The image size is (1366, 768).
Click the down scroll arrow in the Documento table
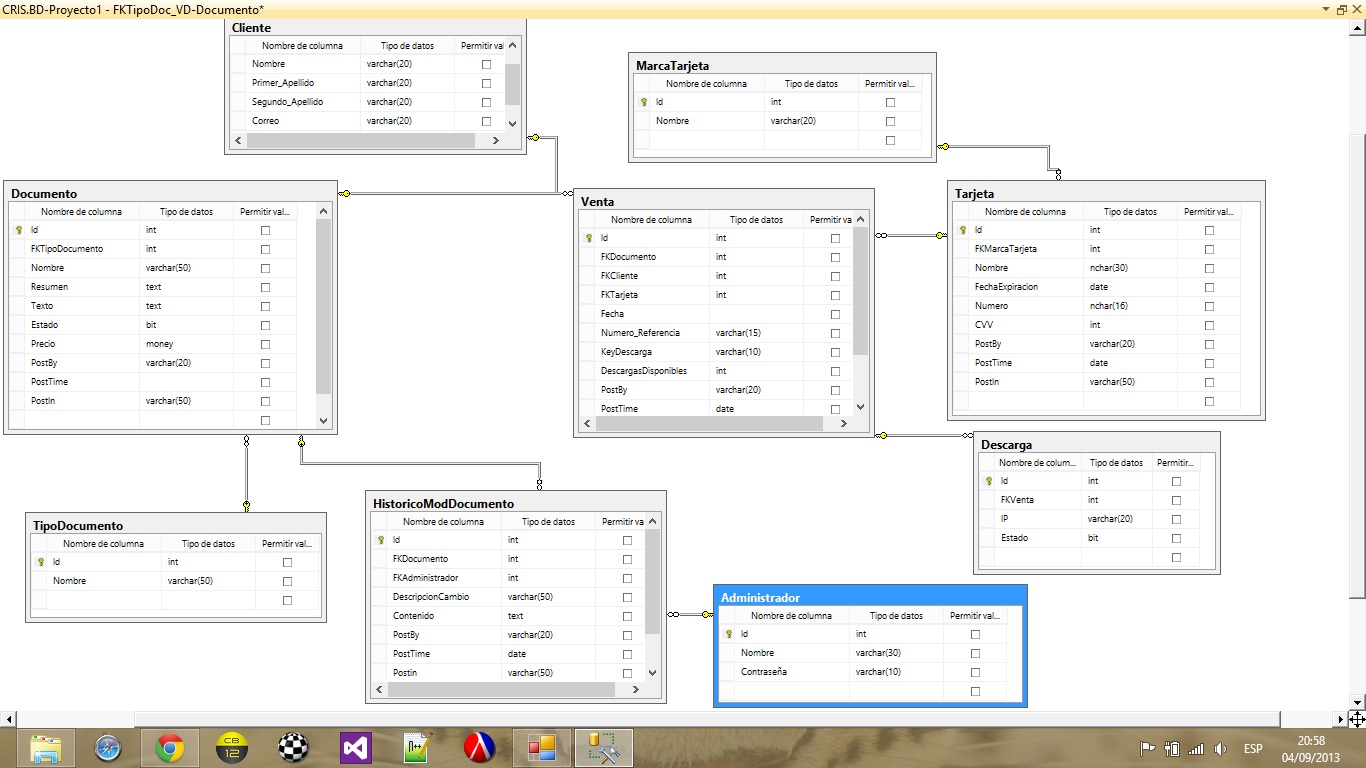[324, 421]
